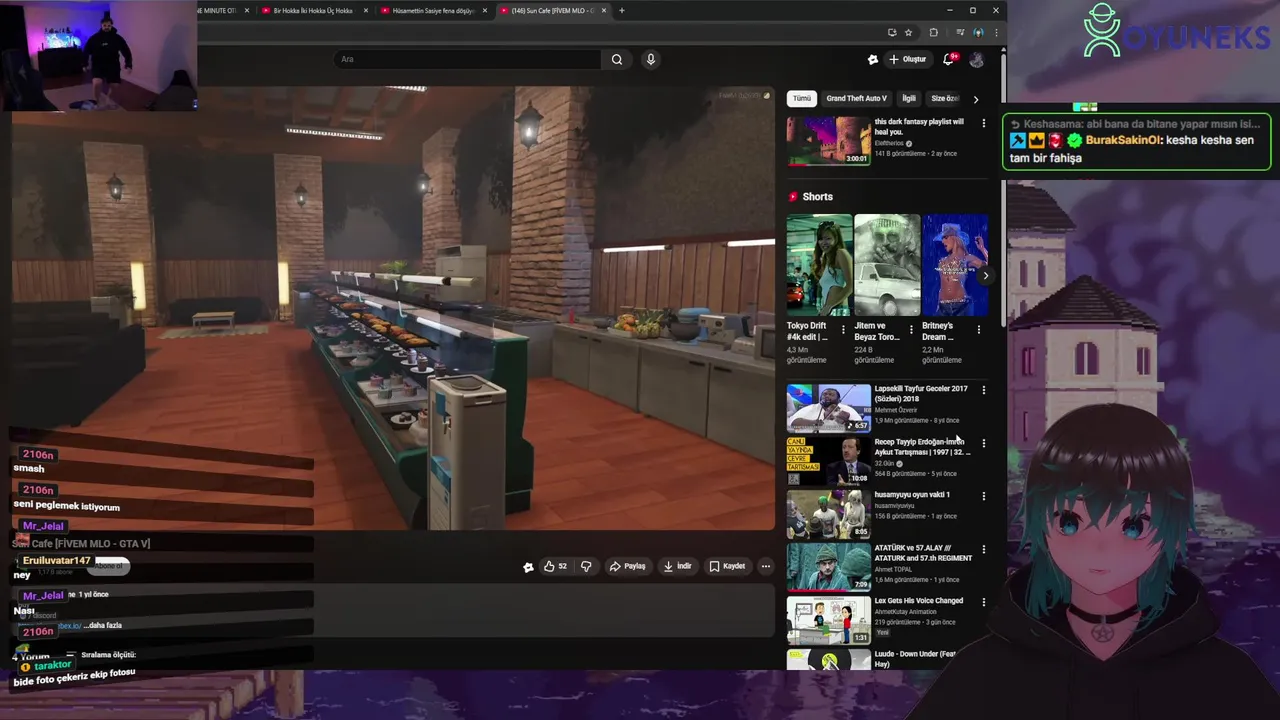Click Mehmet Özverir channel name

[896, 410]
